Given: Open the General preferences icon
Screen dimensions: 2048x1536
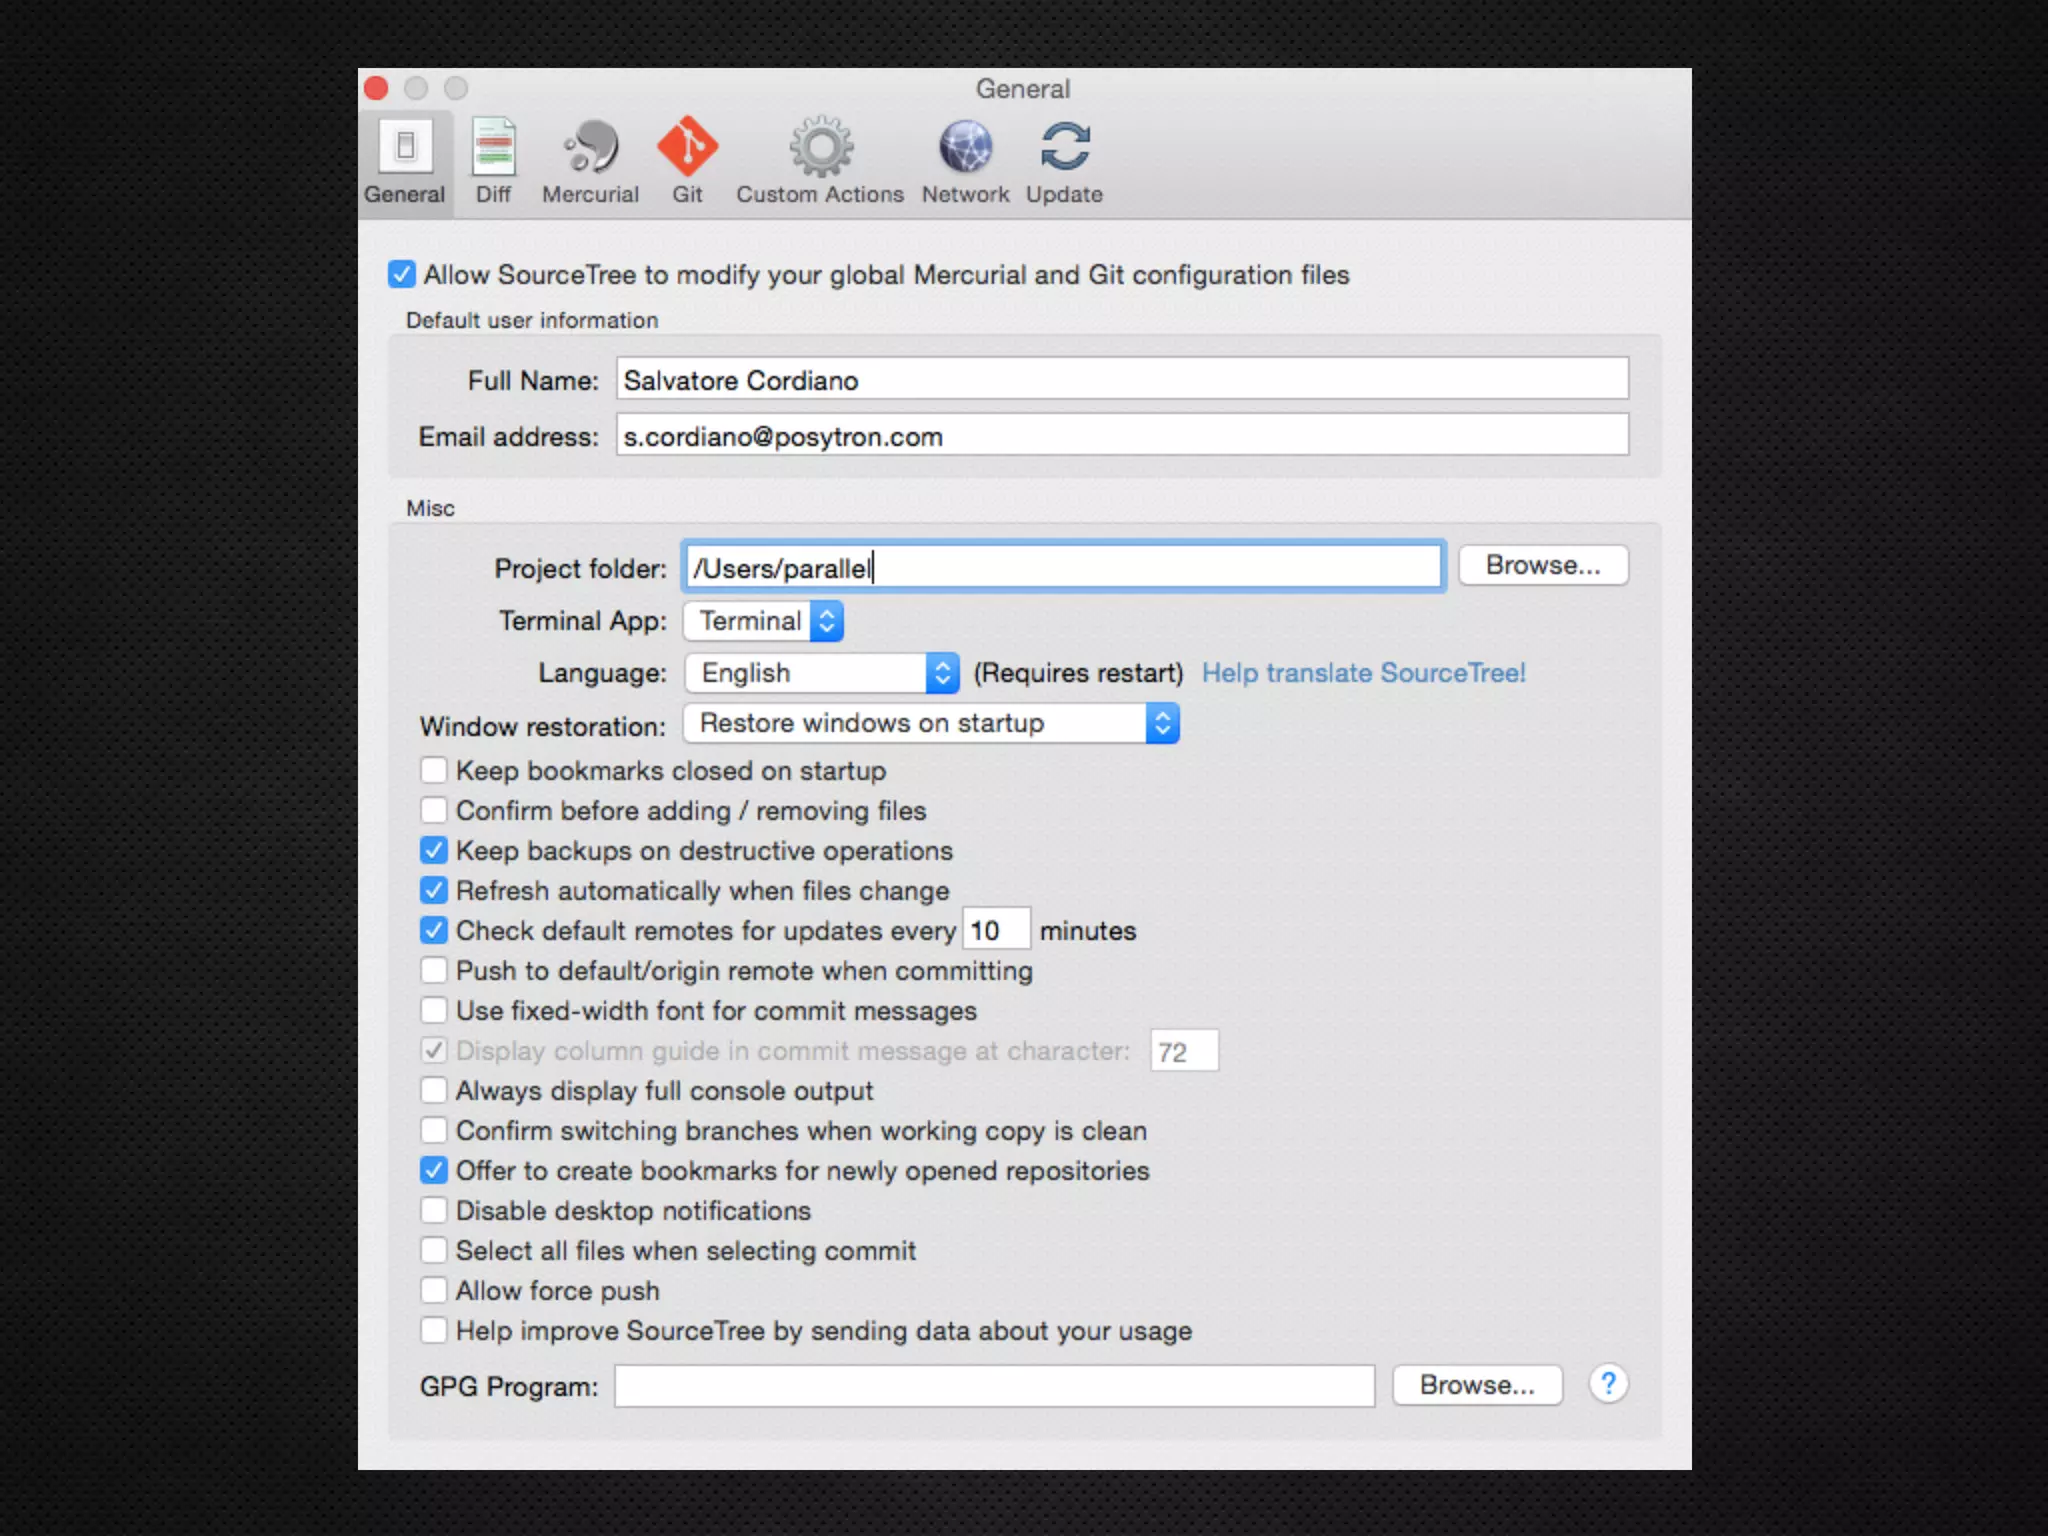Looking at the screenshot, I should (x=404, y=149).
